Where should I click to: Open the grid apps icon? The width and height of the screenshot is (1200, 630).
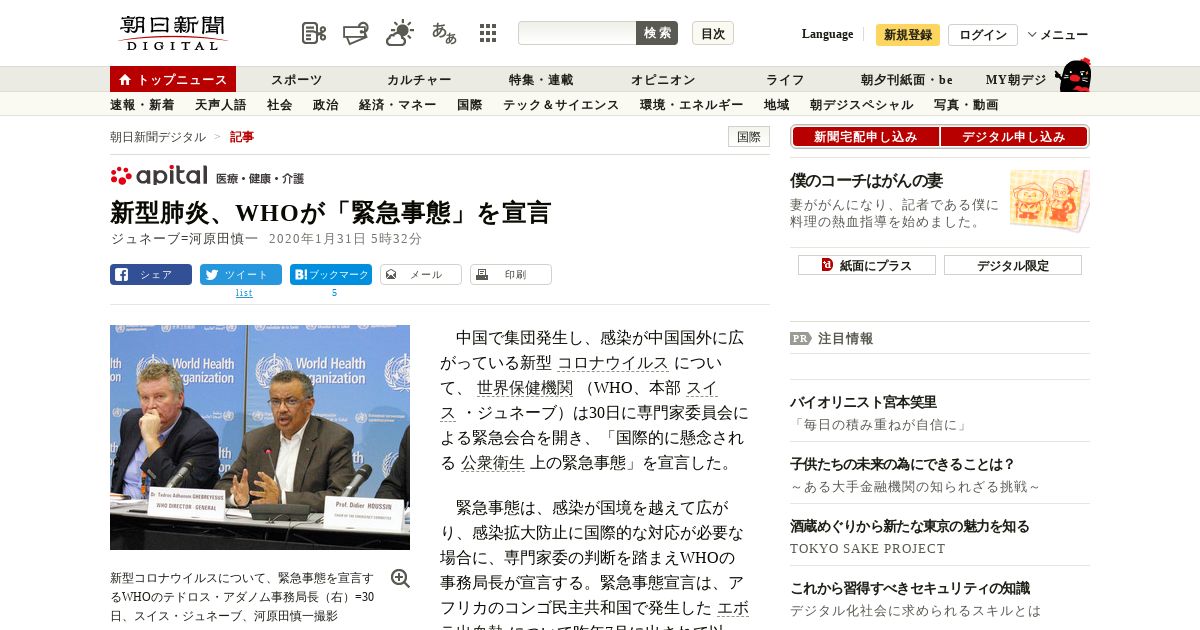pyautogui.click(x=488, y=33)
